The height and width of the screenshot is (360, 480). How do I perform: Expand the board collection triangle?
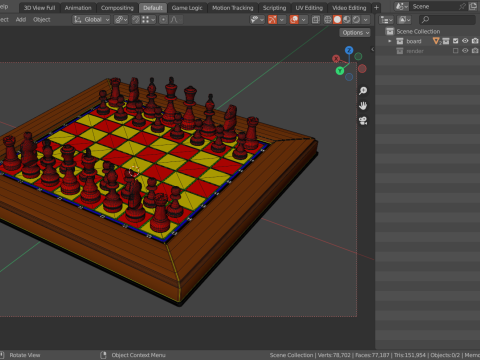pyautogui.click(x=389, y=41)
